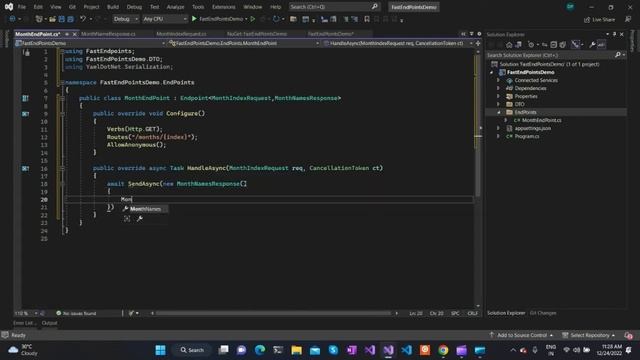
Task: Click screwdriver quick actions icon below MonthNames
Action: pyautogui.click(x=140, y=219)
